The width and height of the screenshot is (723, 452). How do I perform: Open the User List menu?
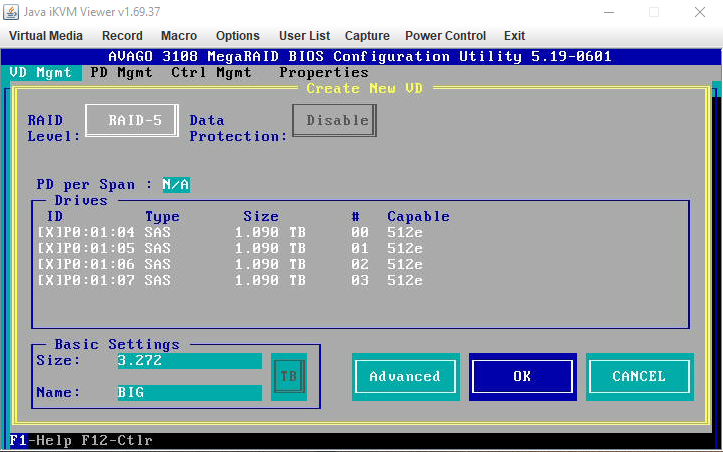[304, 36]
